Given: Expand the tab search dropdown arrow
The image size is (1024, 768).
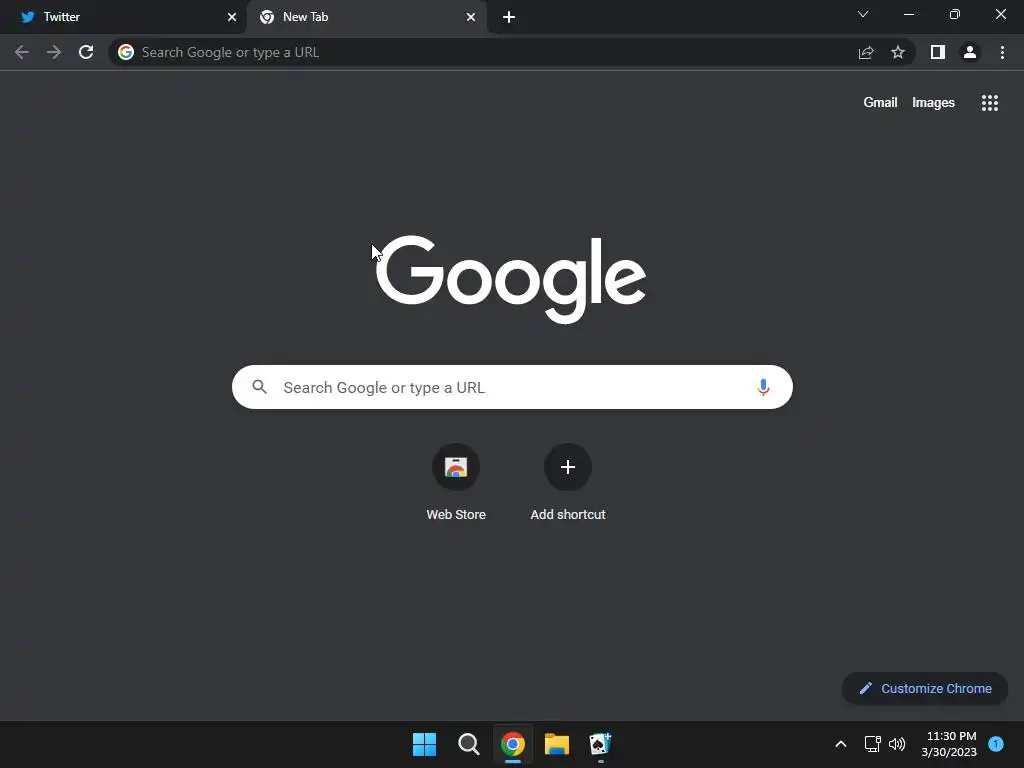Looking at the screenshot, I should [863, 14].
